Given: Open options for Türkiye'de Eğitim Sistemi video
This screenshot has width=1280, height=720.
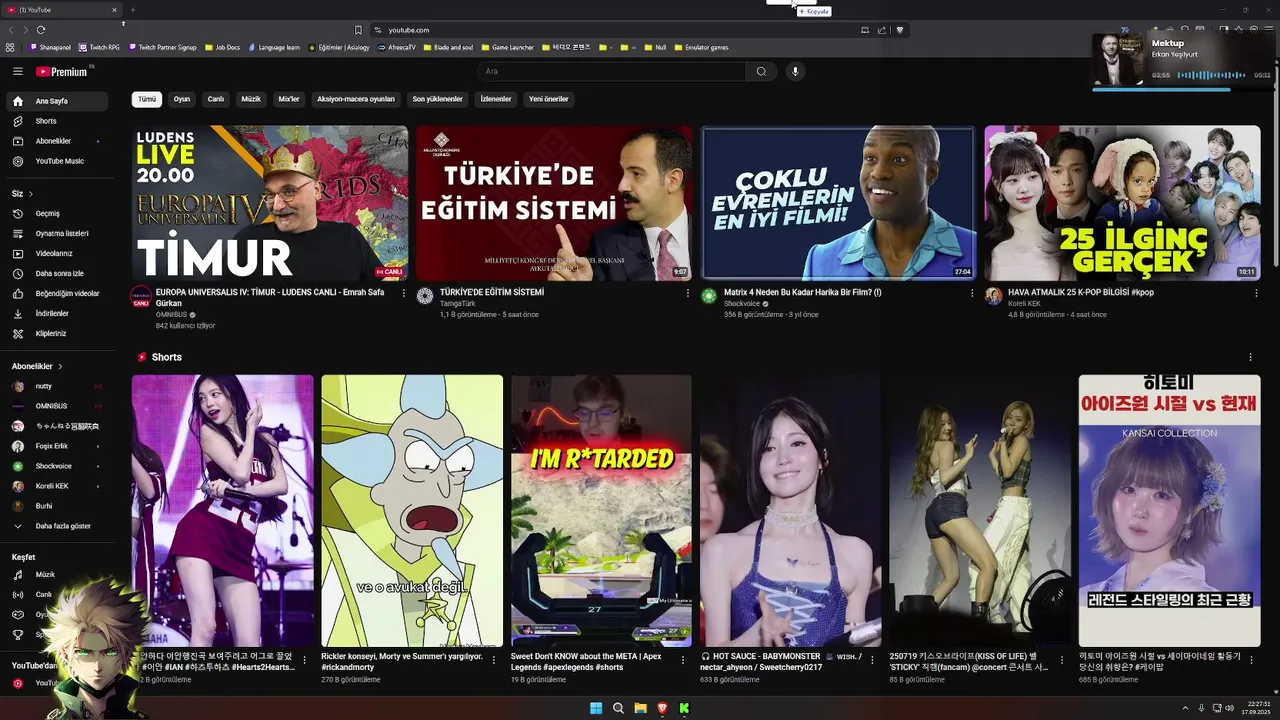Looking at the screenshot, I should click(688, 293).
